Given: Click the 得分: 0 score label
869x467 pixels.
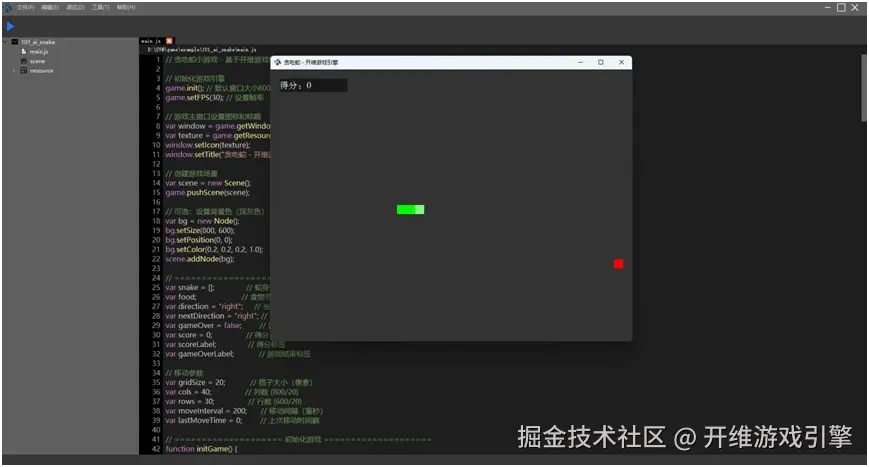Looking at the screenshot, I should (x=313, y=85).
